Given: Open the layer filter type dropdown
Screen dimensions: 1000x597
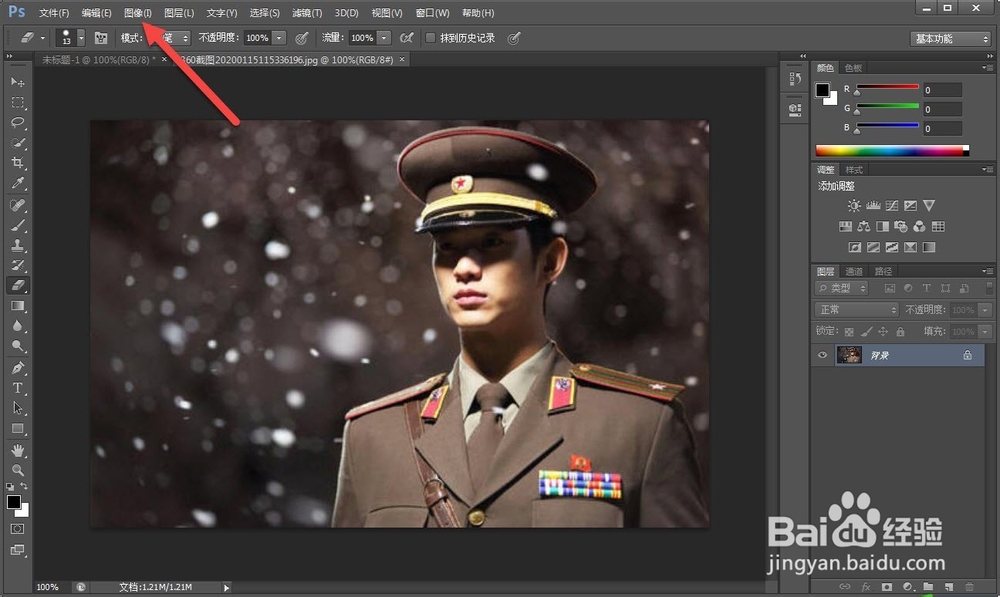Looking at the screenshot, I should pos(841,288).
